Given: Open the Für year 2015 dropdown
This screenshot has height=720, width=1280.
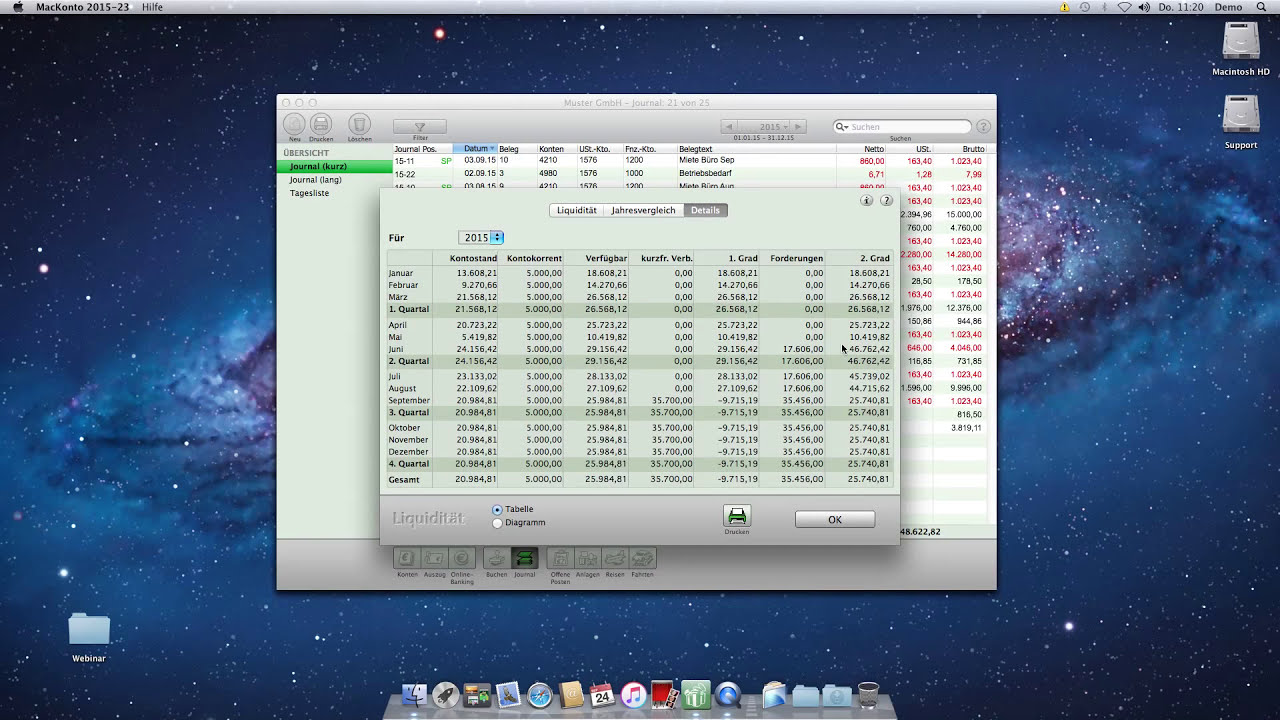Looking at the screenshot, I should (x=481, y=238).
